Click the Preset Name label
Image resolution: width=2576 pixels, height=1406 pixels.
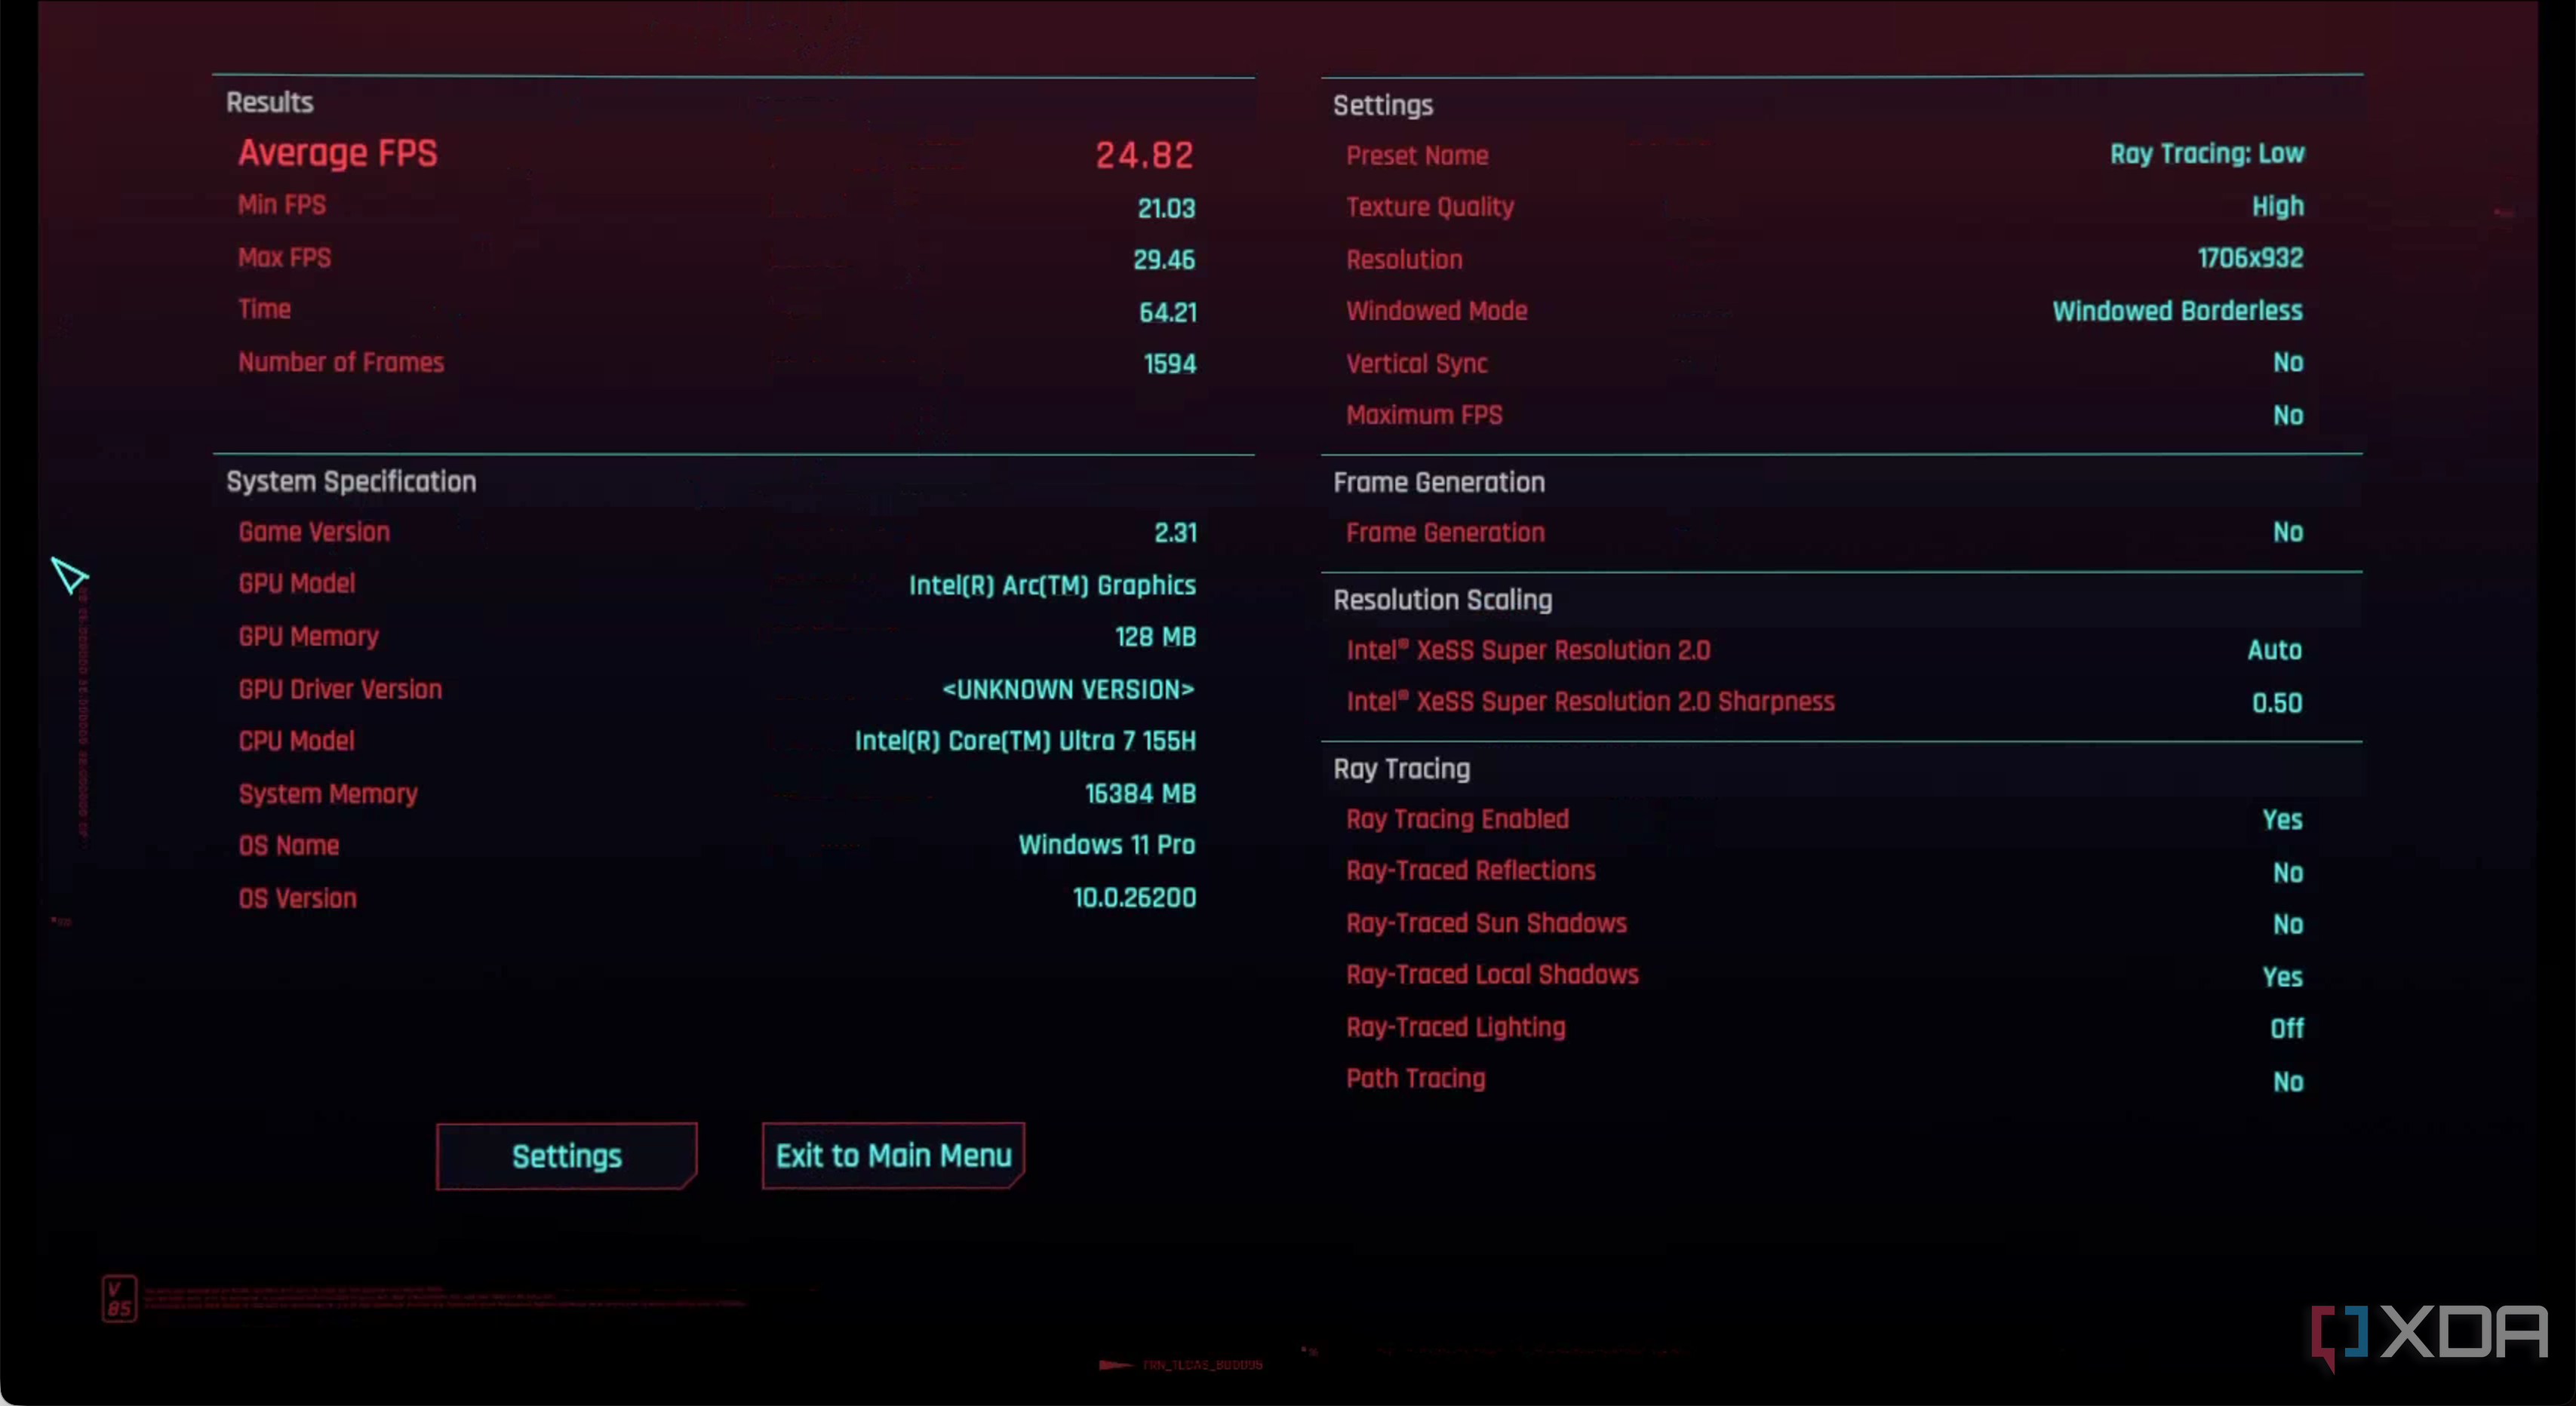click(1417, 156)
